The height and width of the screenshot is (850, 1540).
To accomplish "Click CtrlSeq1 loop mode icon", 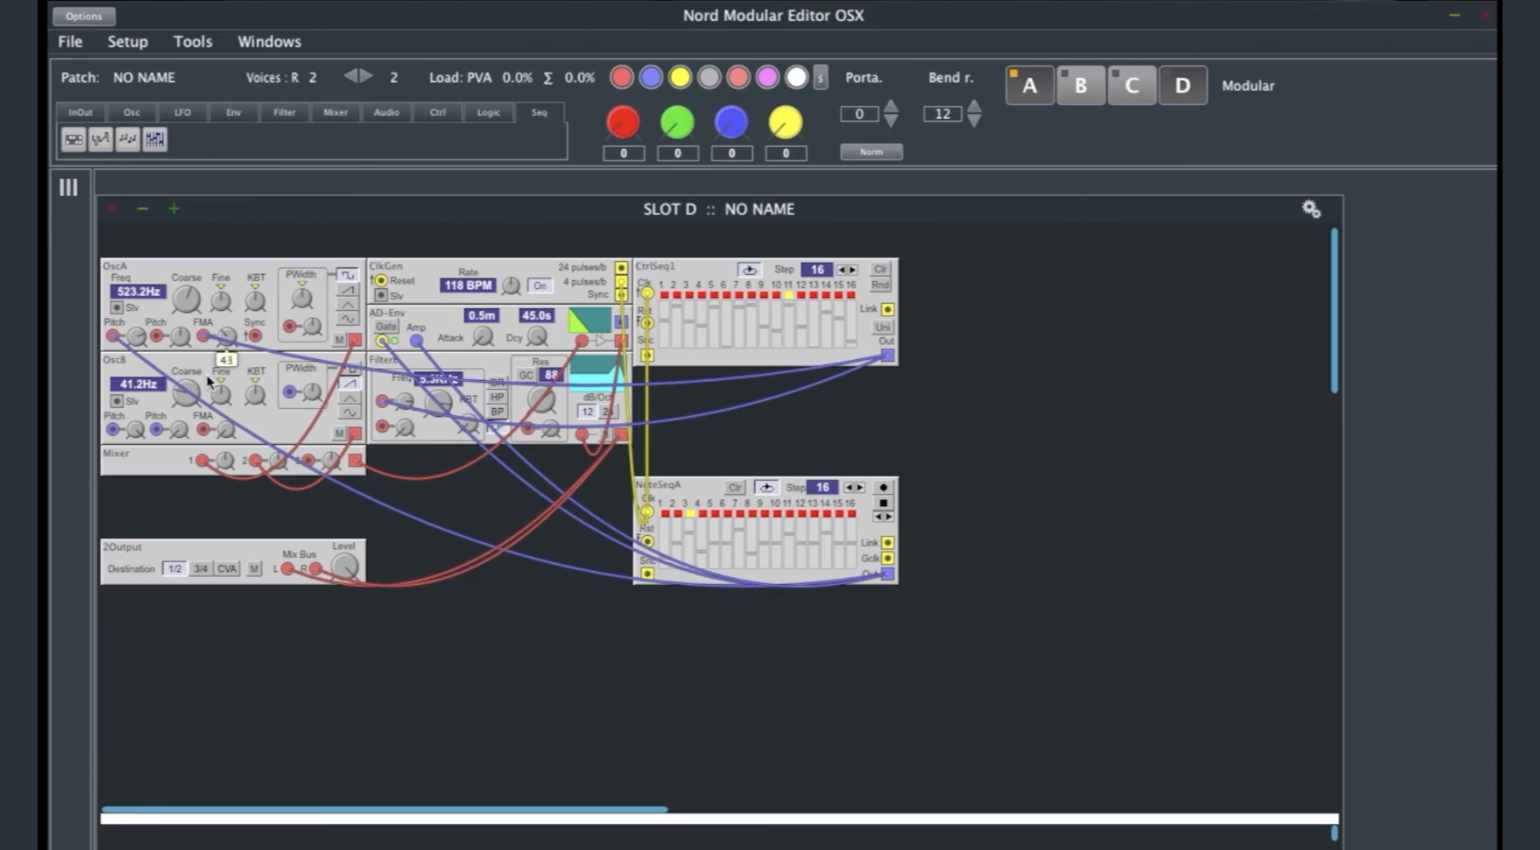I will tap(748, 270).
